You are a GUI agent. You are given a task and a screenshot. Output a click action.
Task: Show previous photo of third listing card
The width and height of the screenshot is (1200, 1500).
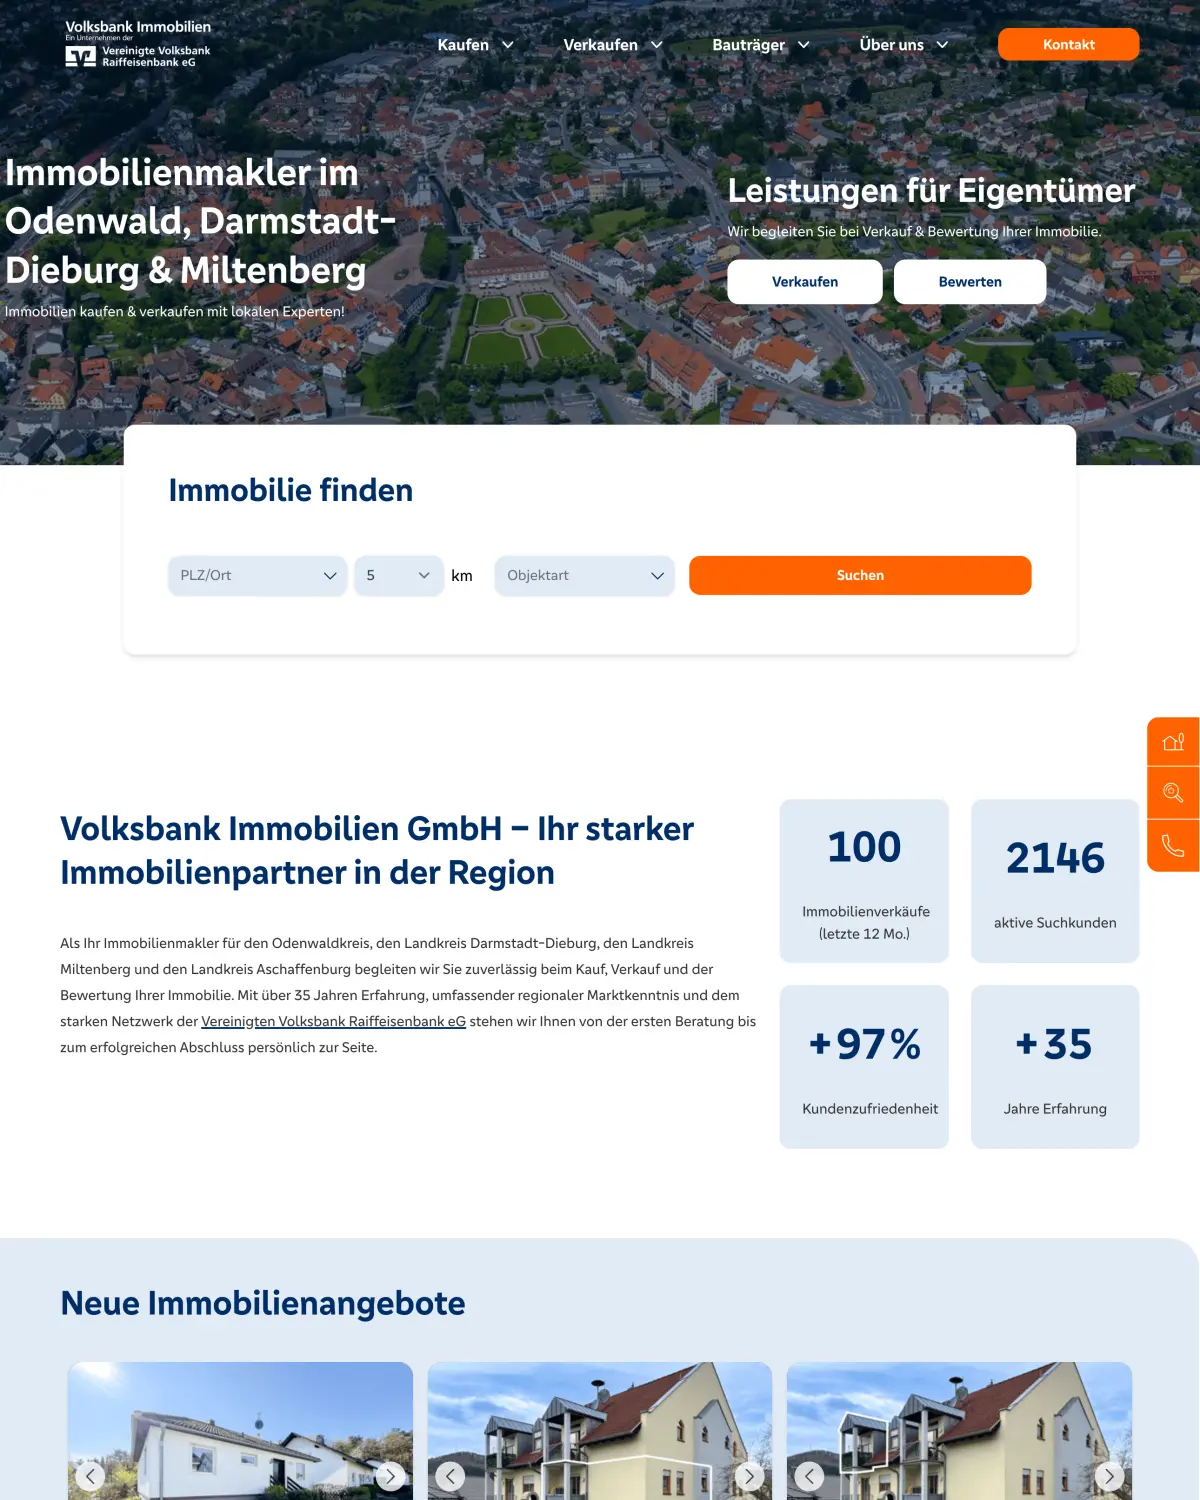coord(809,1476)
